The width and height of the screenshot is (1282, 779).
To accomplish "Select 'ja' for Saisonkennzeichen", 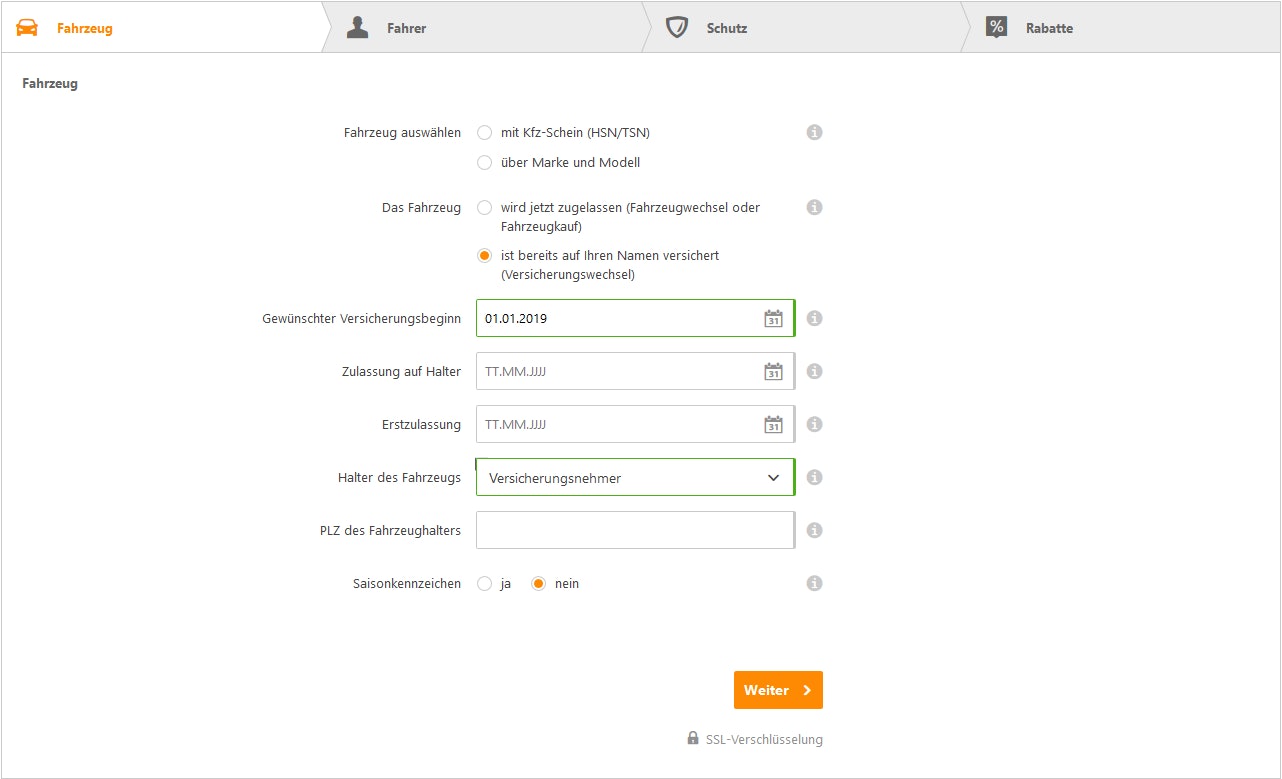I will (x=485, y=584).
